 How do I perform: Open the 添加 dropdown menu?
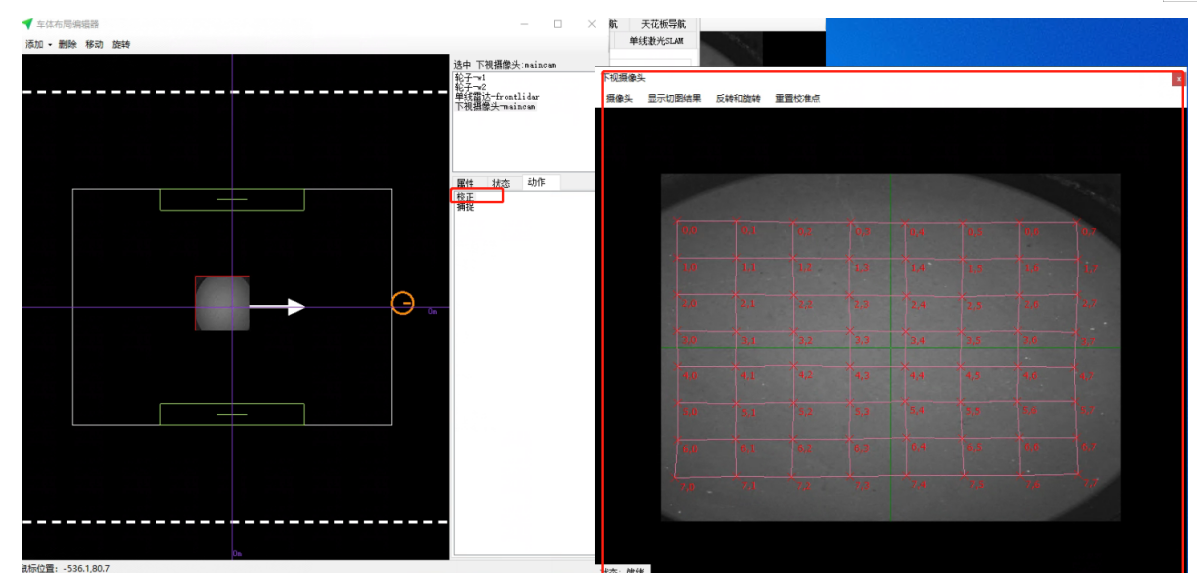(38, 45)
